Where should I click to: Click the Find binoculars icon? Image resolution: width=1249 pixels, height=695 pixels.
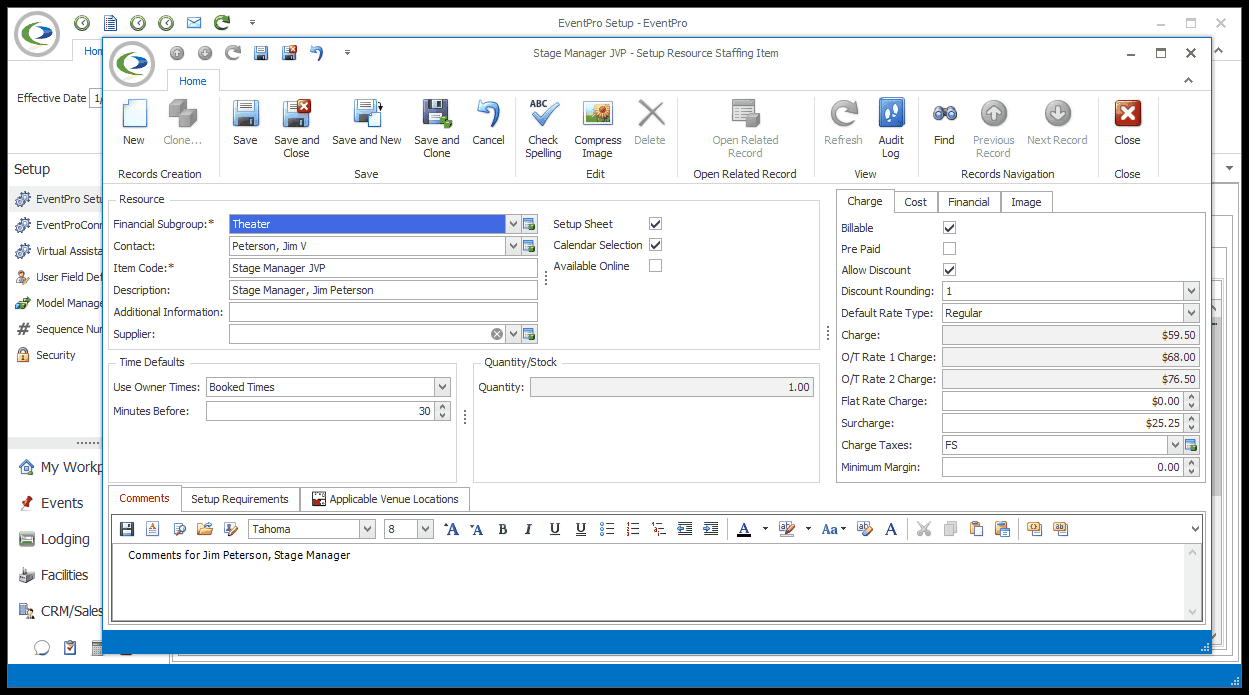pos(944,114)
